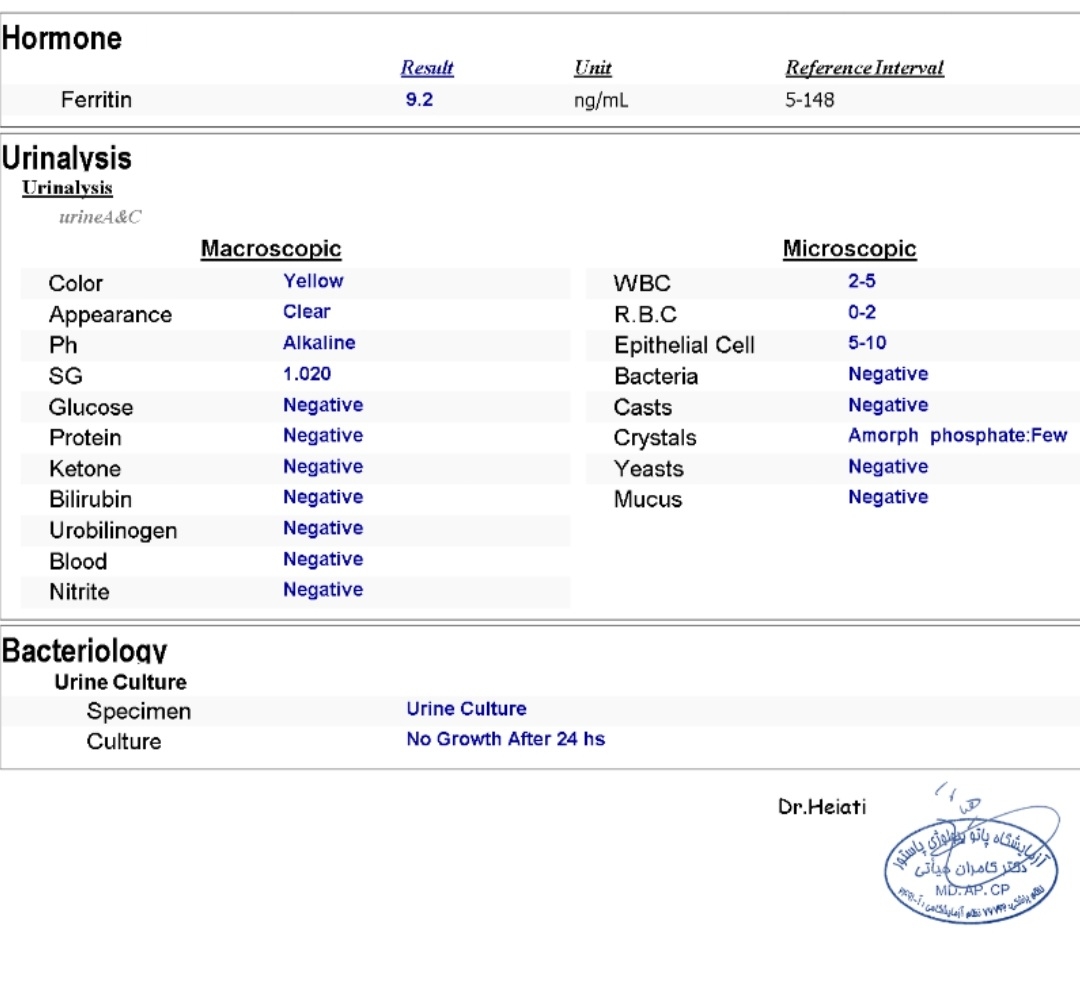Click the SG value 1.020
Viewport: 1080px width, 987px height.
click(x=307, y=374)
